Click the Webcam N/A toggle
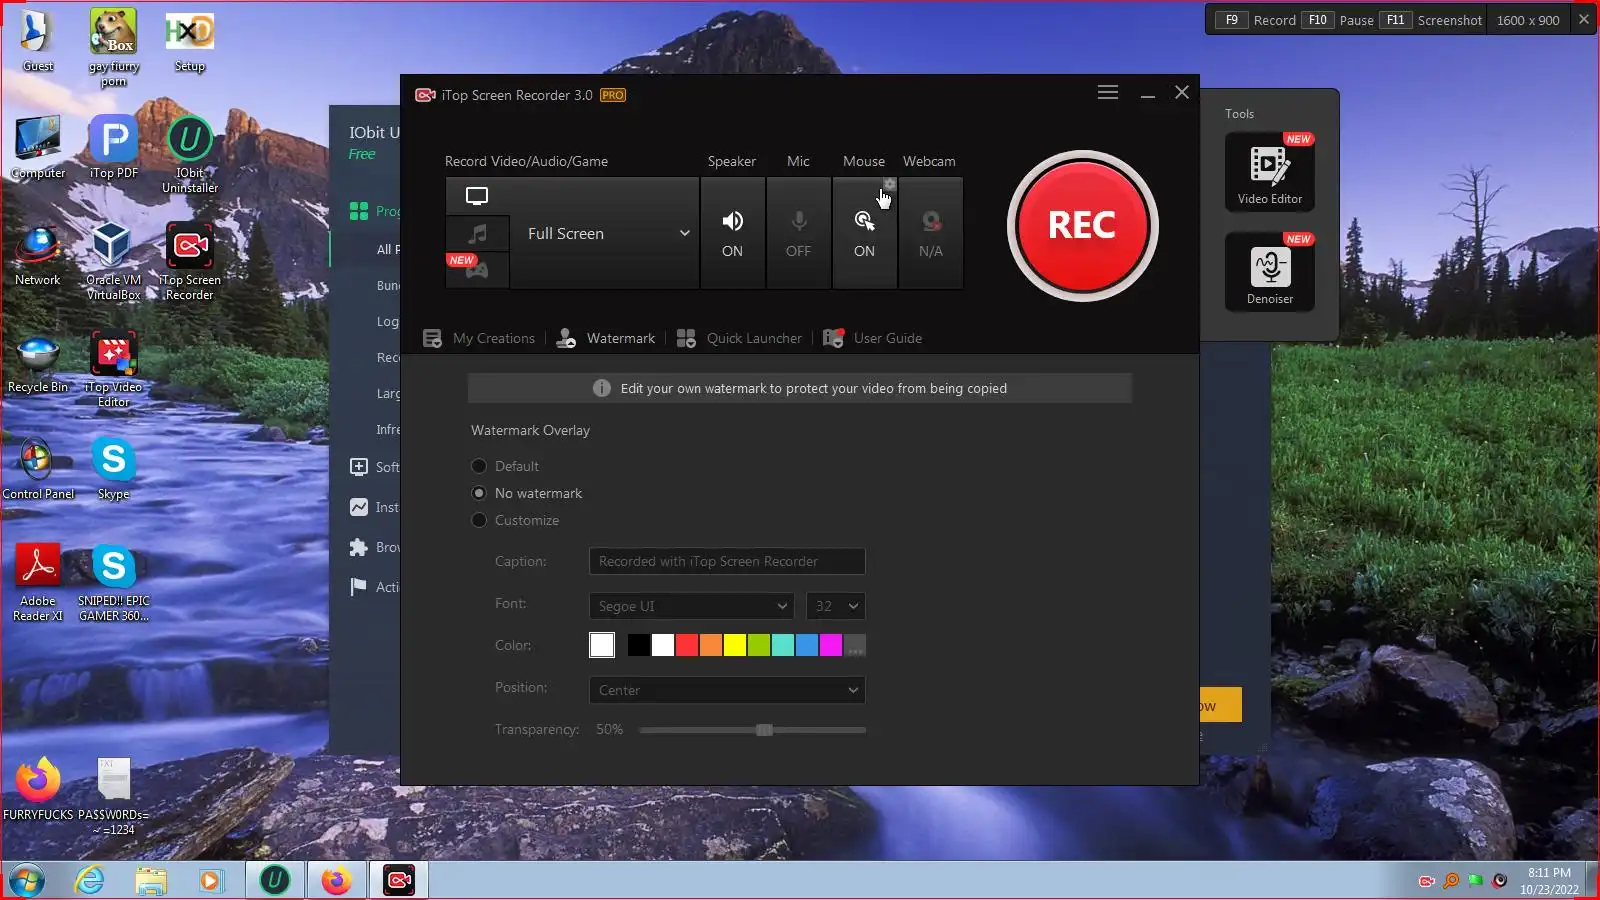 [x=931, y=233]
